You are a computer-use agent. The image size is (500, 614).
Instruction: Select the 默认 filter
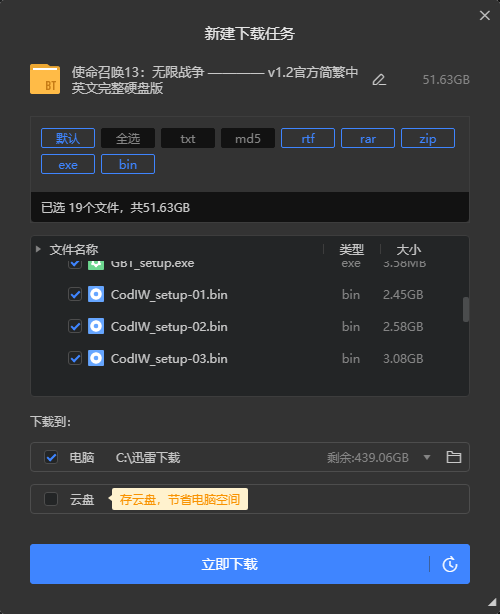[x=68, y=138]
